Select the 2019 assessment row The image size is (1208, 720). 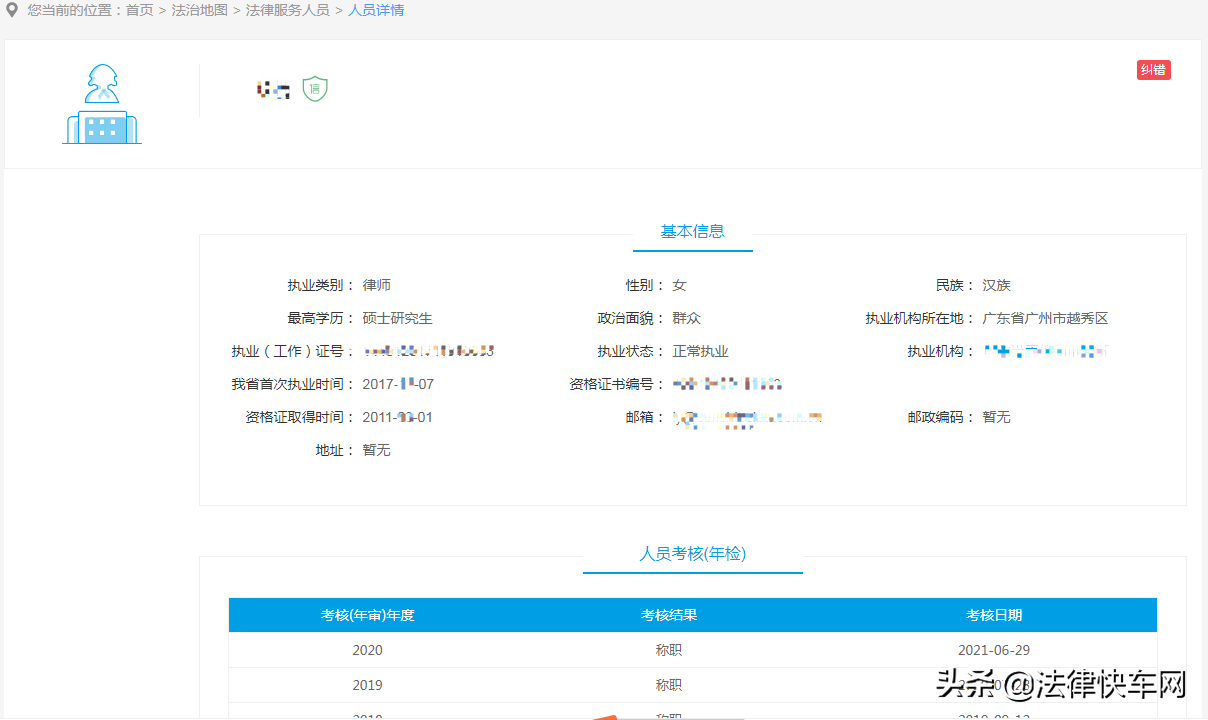point(367,685)
